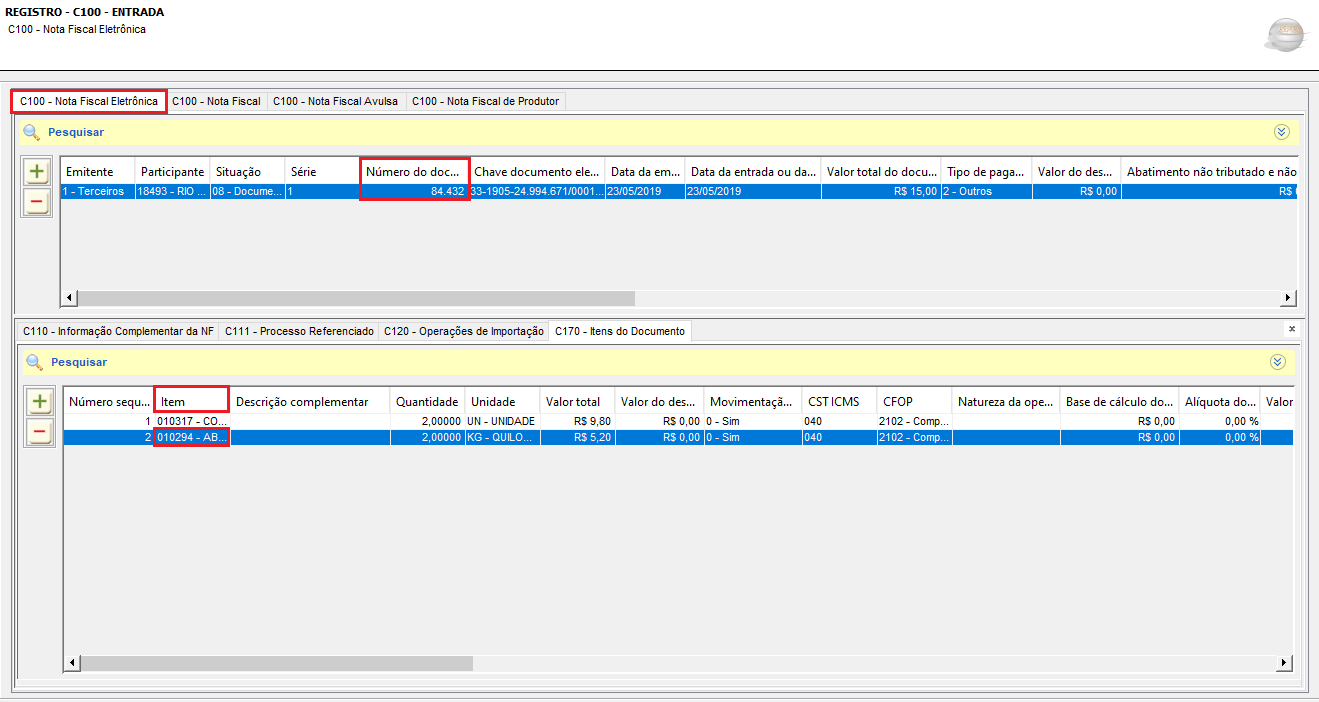Screen dimensions: 1319x702
Task: Click the 'R$ 9,80' valor total cell
Action: click(x=577, y=421)
